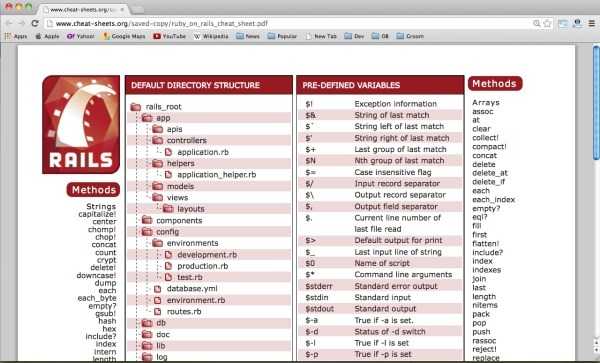Select the cheat-sheets.org browser tab

click(x=82, y=9)
